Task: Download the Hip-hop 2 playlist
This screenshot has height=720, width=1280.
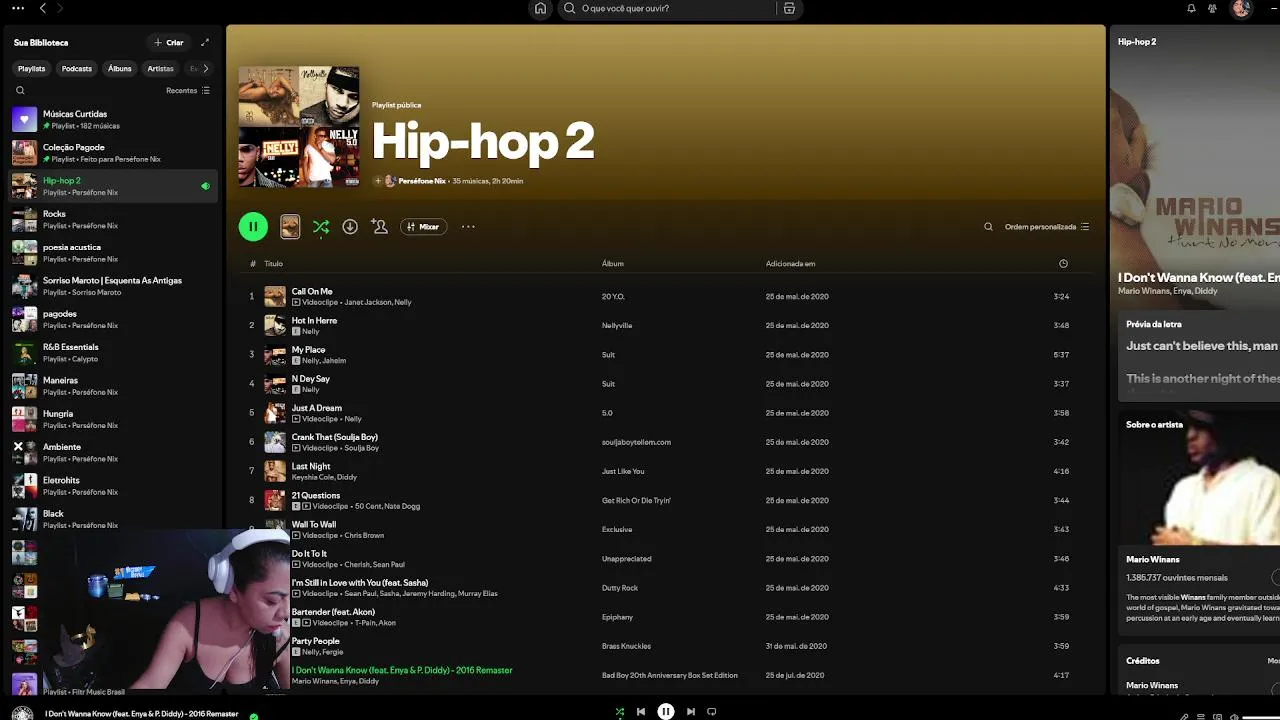Action: coord(350,227)
